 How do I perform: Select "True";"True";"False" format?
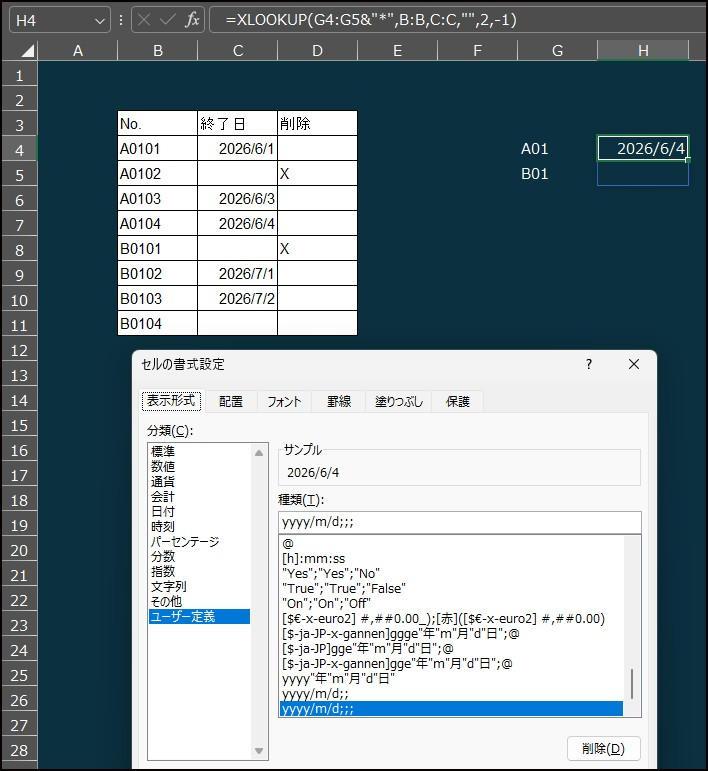click(452, 589)
